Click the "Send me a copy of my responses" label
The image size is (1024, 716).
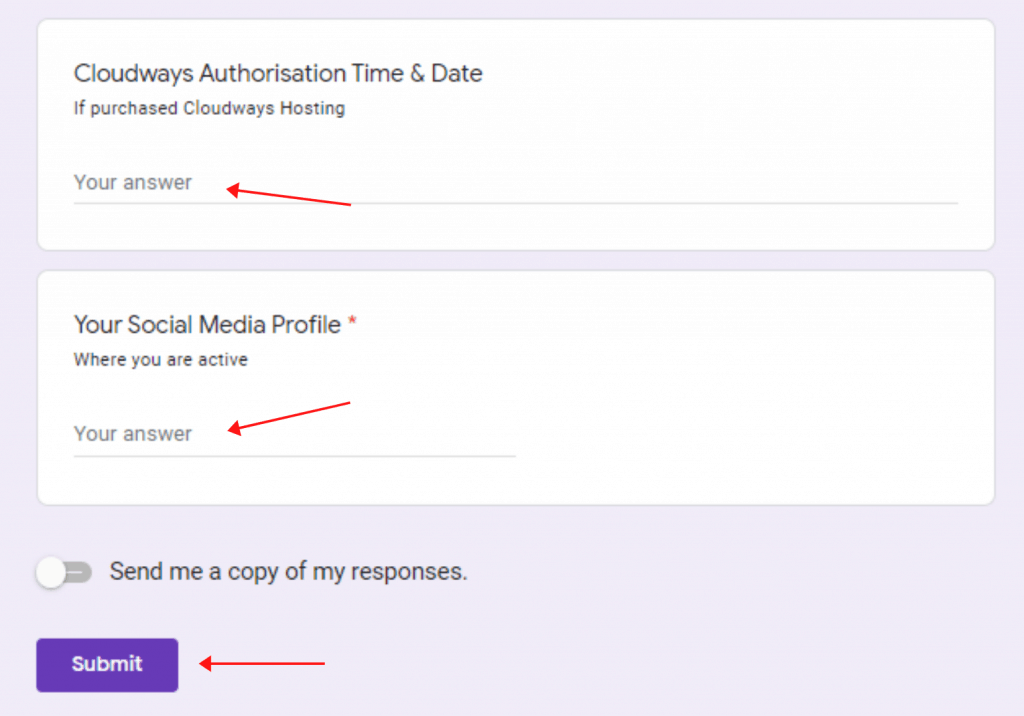tap(288, 572)
